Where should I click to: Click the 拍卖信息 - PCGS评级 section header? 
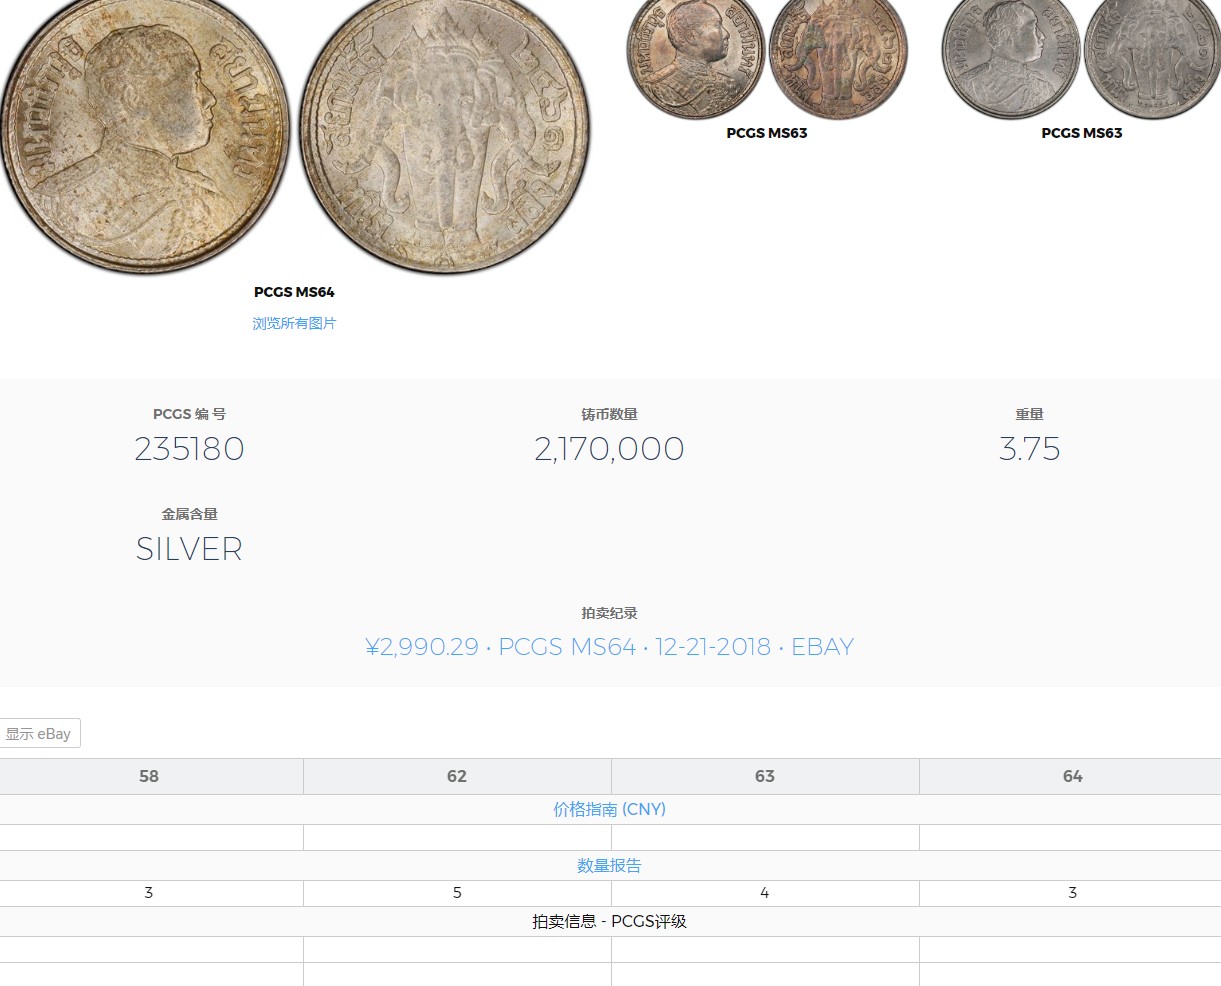(610, 921)
